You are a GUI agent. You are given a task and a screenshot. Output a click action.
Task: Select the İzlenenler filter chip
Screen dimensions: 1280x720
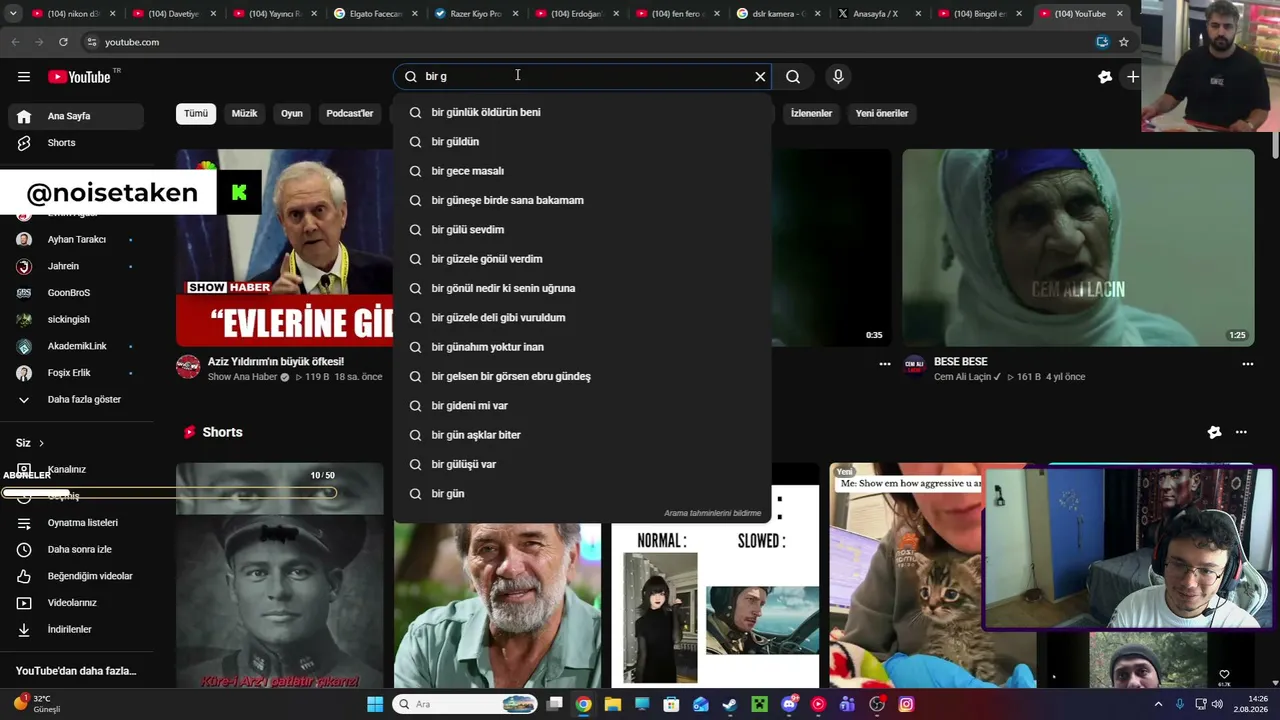click(x=811, y=113)
